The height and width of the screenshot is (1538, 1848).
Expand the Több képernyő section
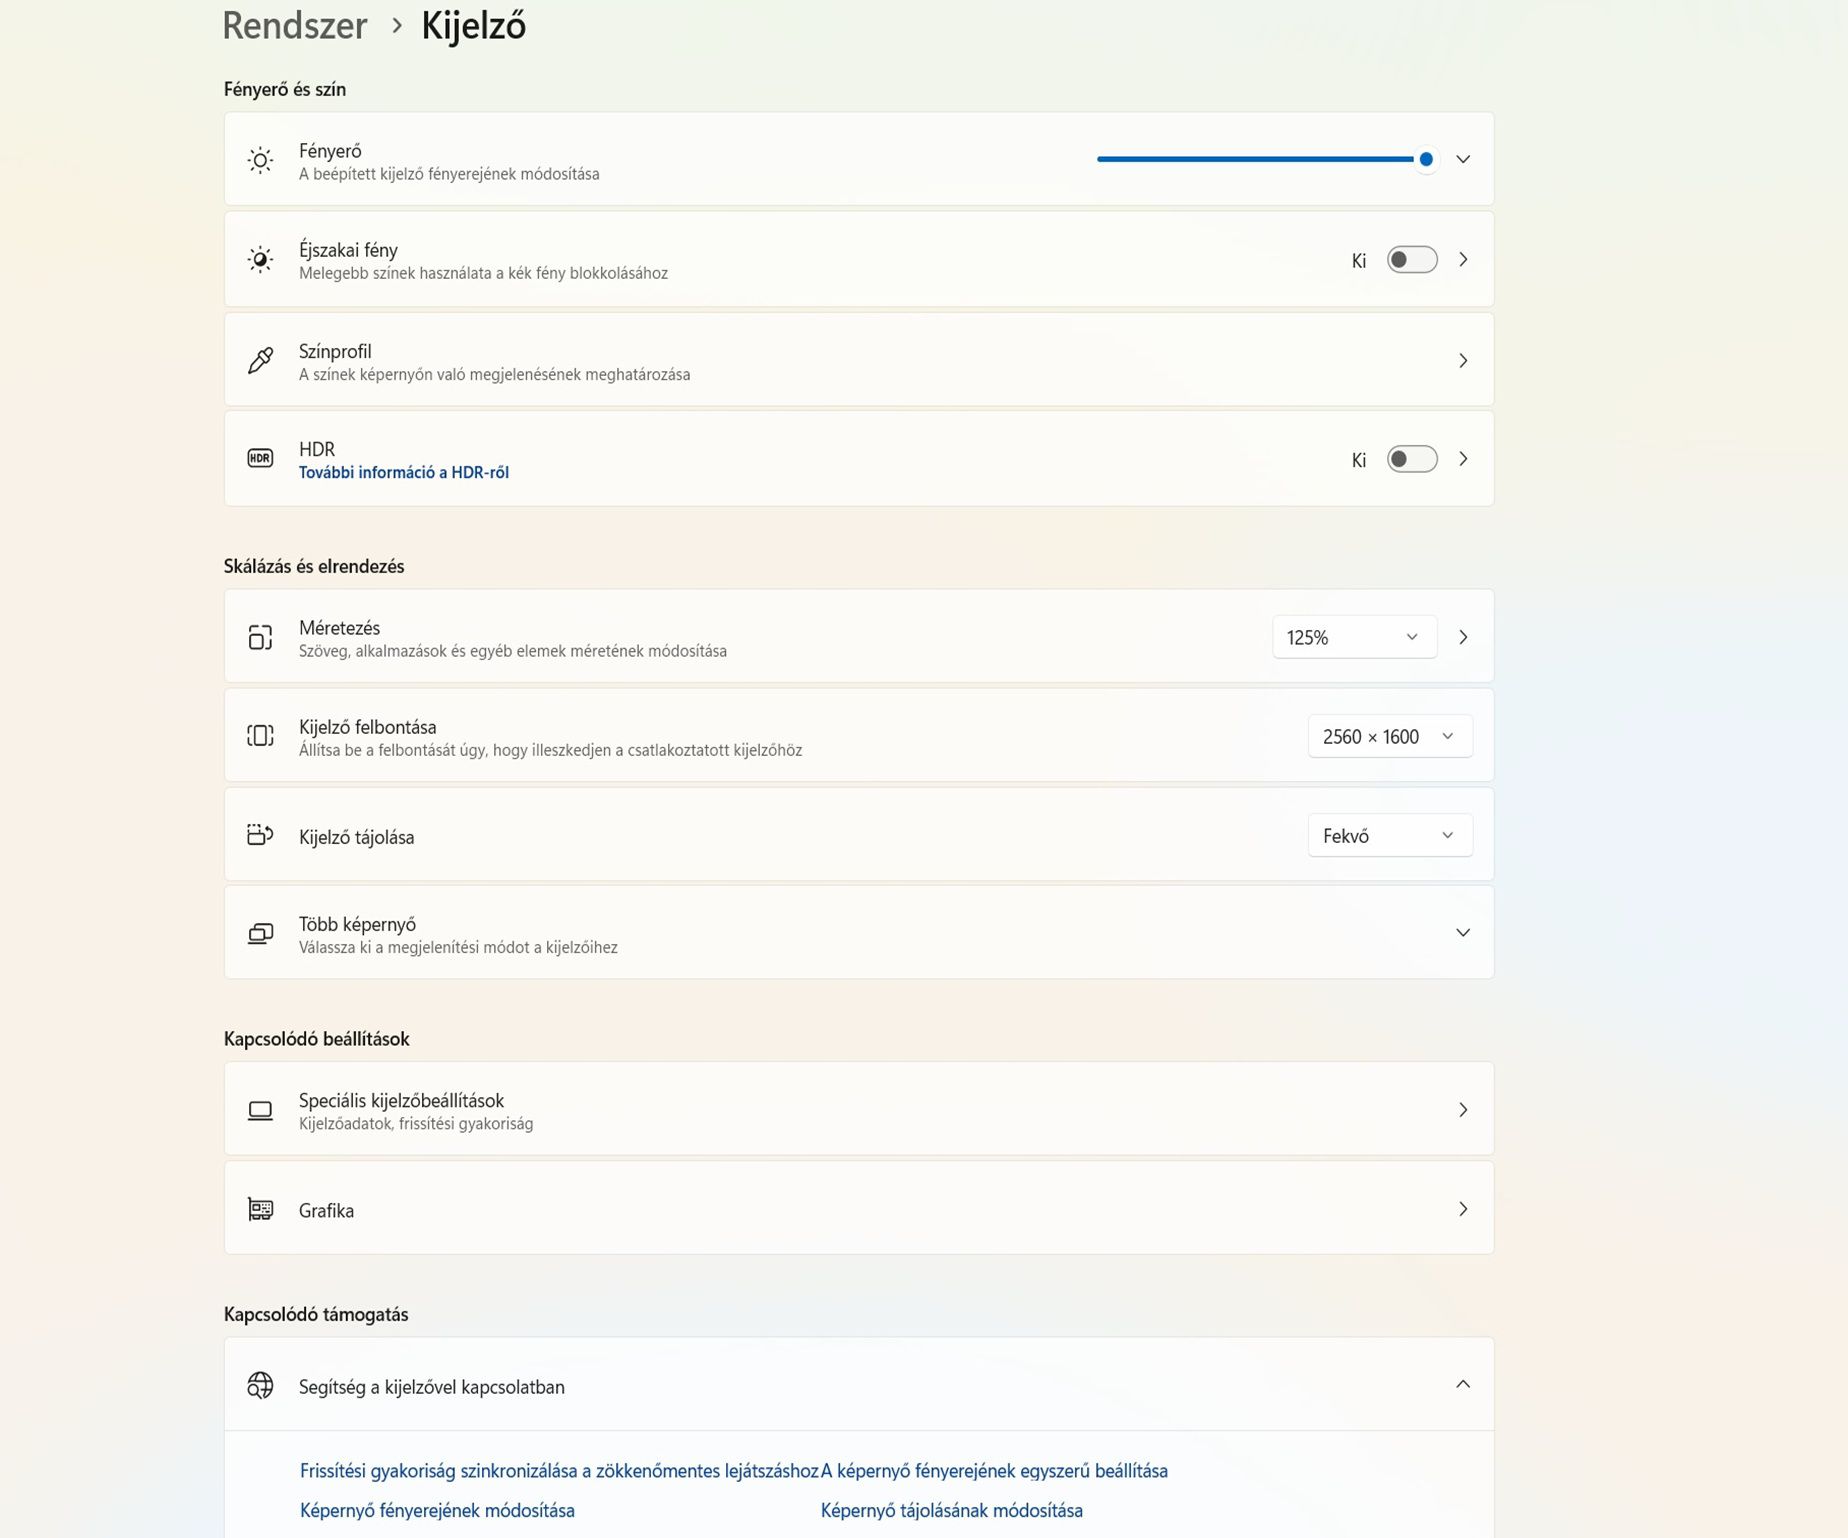tap(1463, 932)
